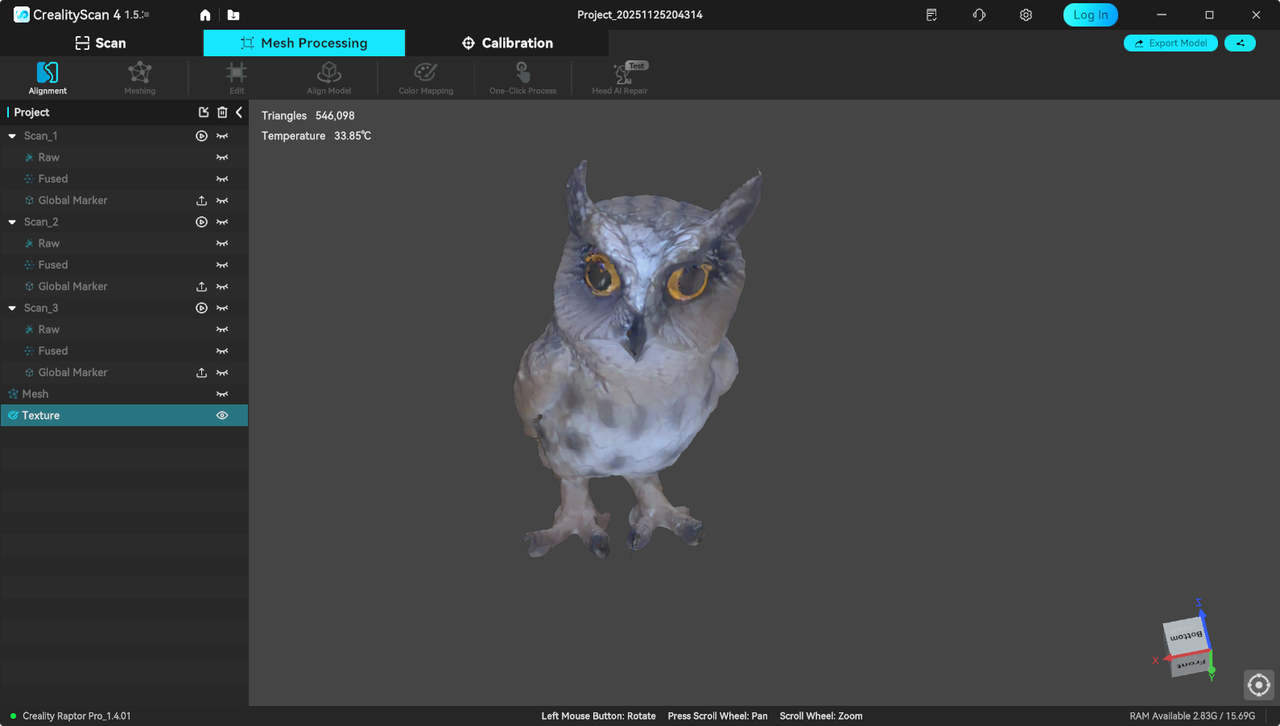Viewport: 1280px width, 726px height.
Task: Collapse the Scan_2 tree node
Action: pyautogui.click(x=12, y=222)
